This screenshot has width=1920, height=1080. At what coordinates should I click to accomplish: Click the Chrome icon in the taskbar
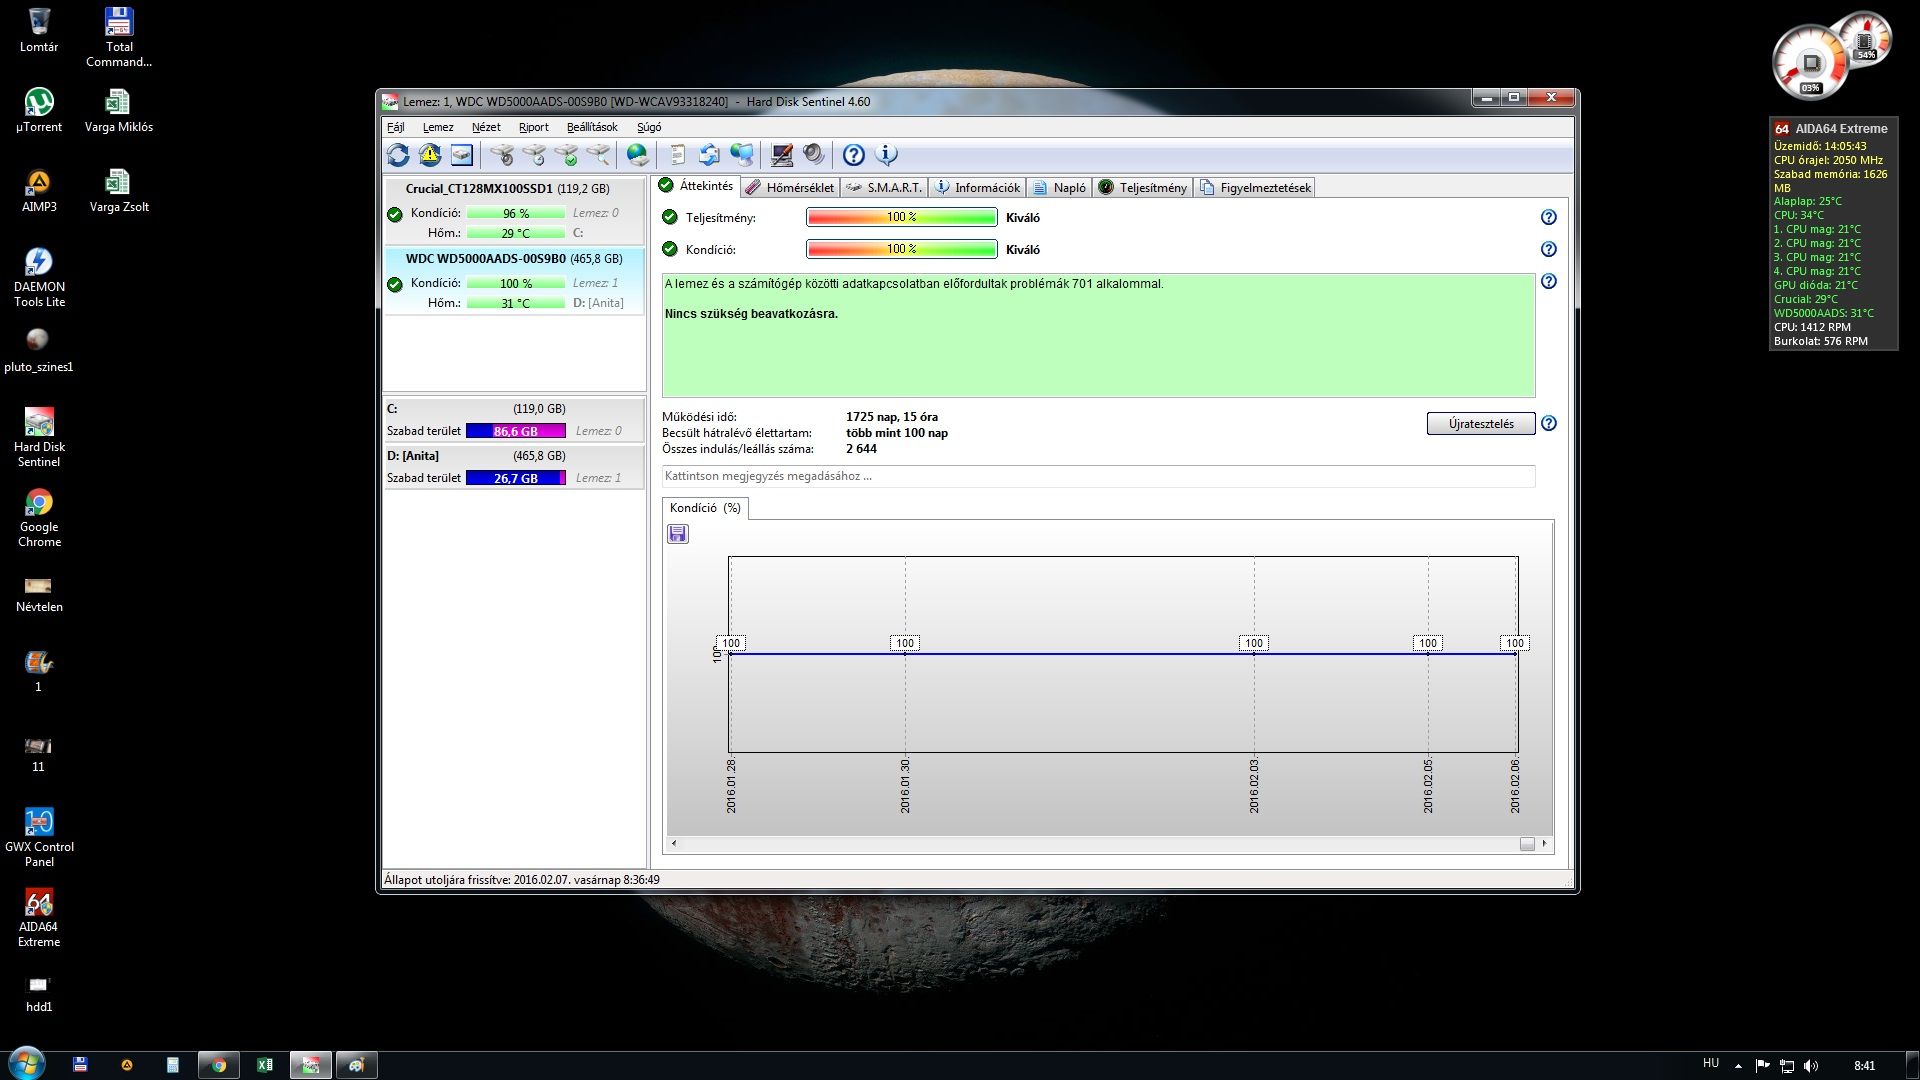point(218,1065)
